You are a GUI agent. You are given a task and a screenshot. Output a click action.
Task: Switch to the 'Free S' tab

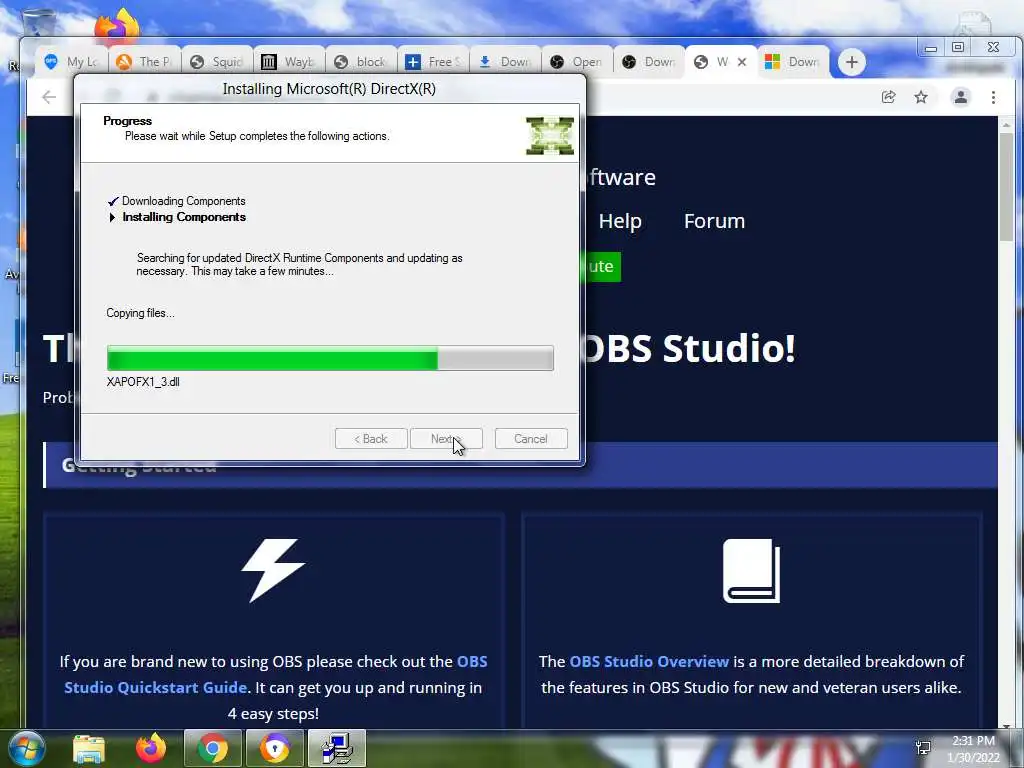point(432,62)
